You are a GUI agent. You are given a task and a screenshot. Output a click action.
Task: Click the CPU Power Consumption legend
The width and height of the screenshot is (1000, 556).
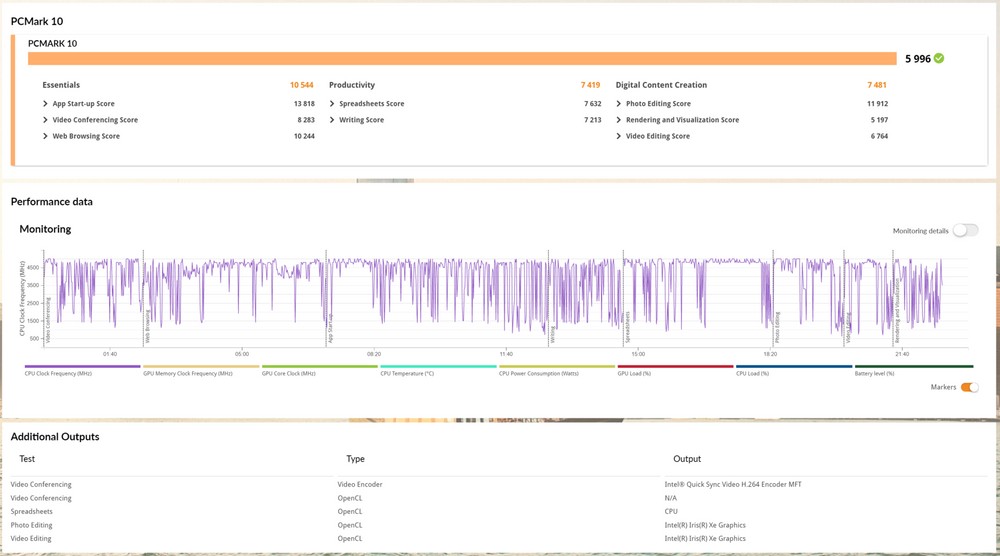[557, 367]
